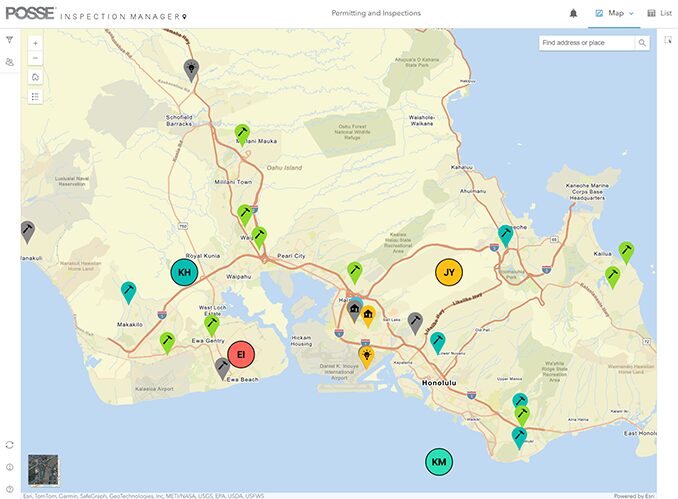This screenshot has width=678, height=499.
Task: Select the KM inspector marker offshore
Action: (438, 461)
